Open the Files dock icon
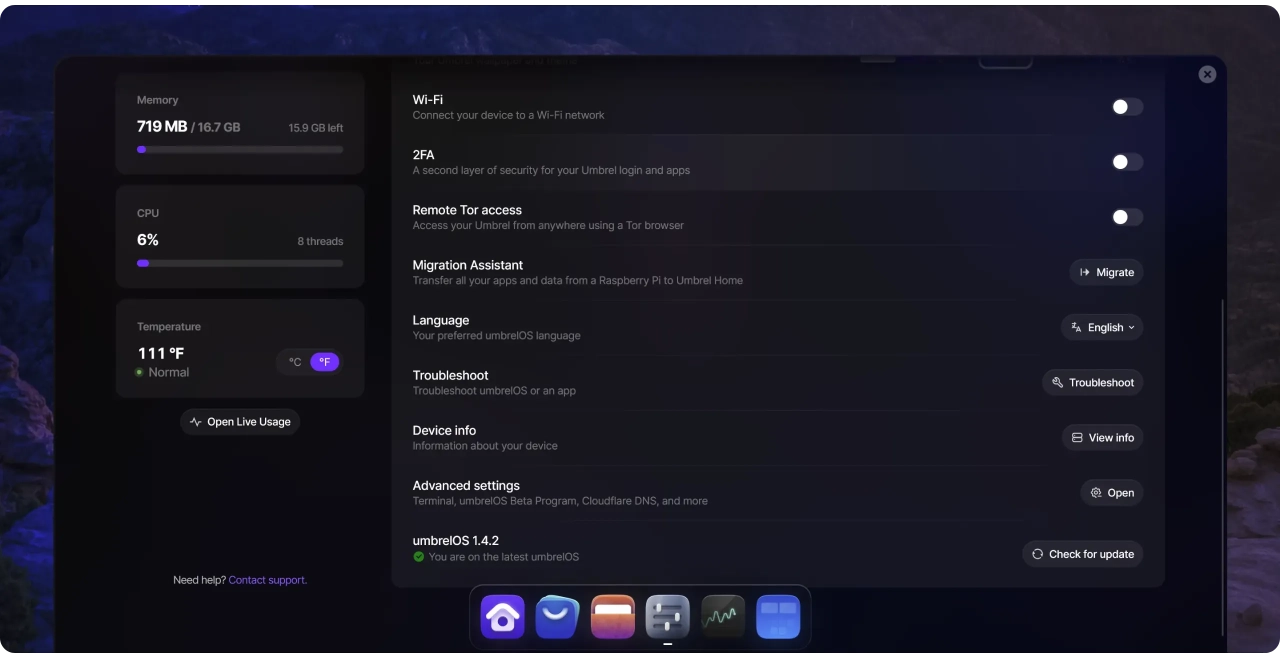Viewport: 1280px width, 658px height. pos(612,617)
